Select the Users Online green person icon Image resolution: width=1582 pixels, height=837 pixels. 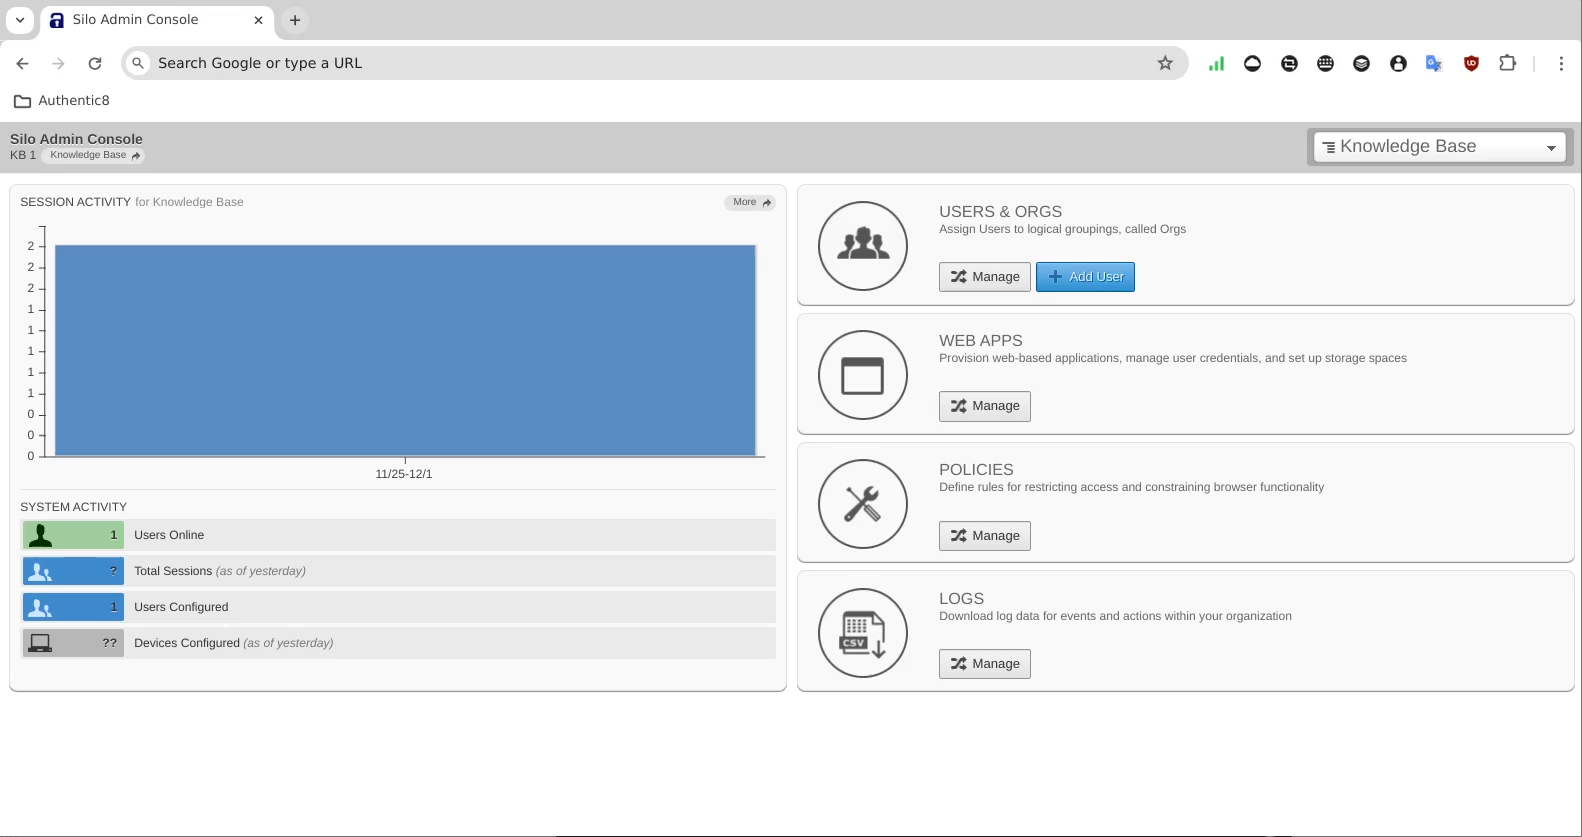click(x=41, y=535)
